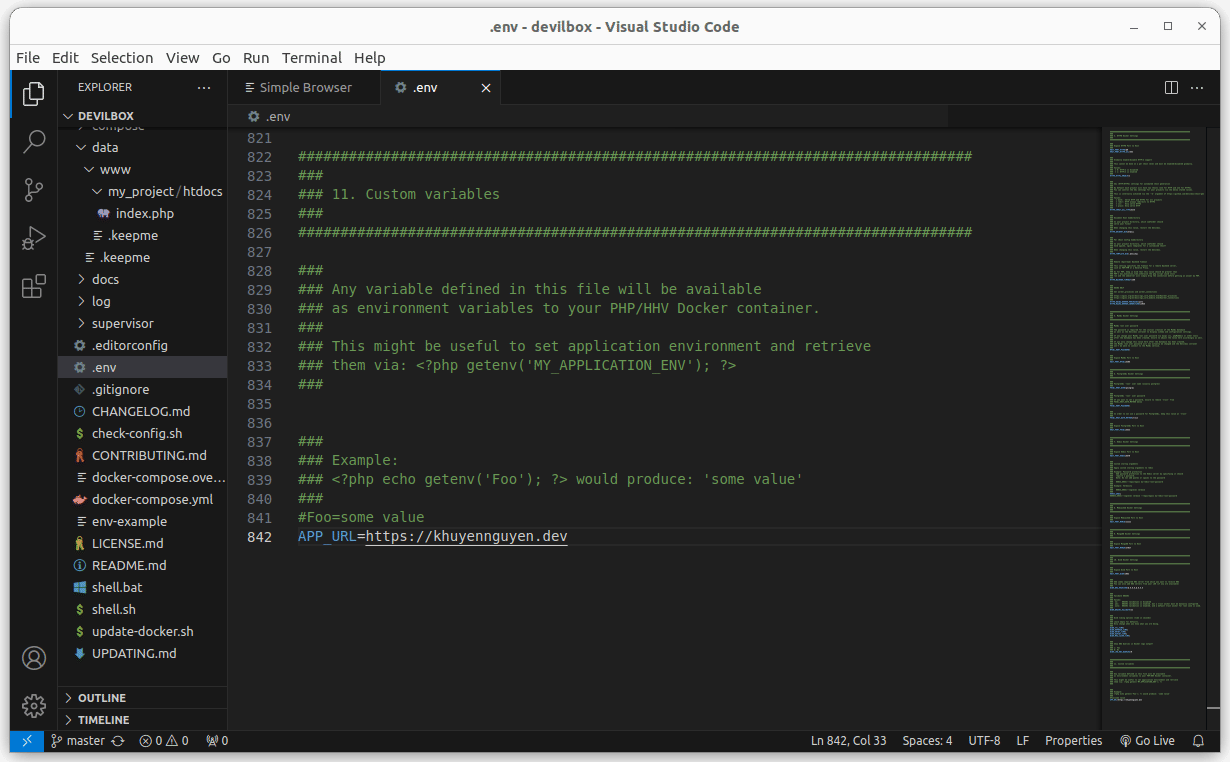Viewport: 1230px width, 762px height.
Task: Open docker-compose.yml in the explorer
Action: [152, 499]
